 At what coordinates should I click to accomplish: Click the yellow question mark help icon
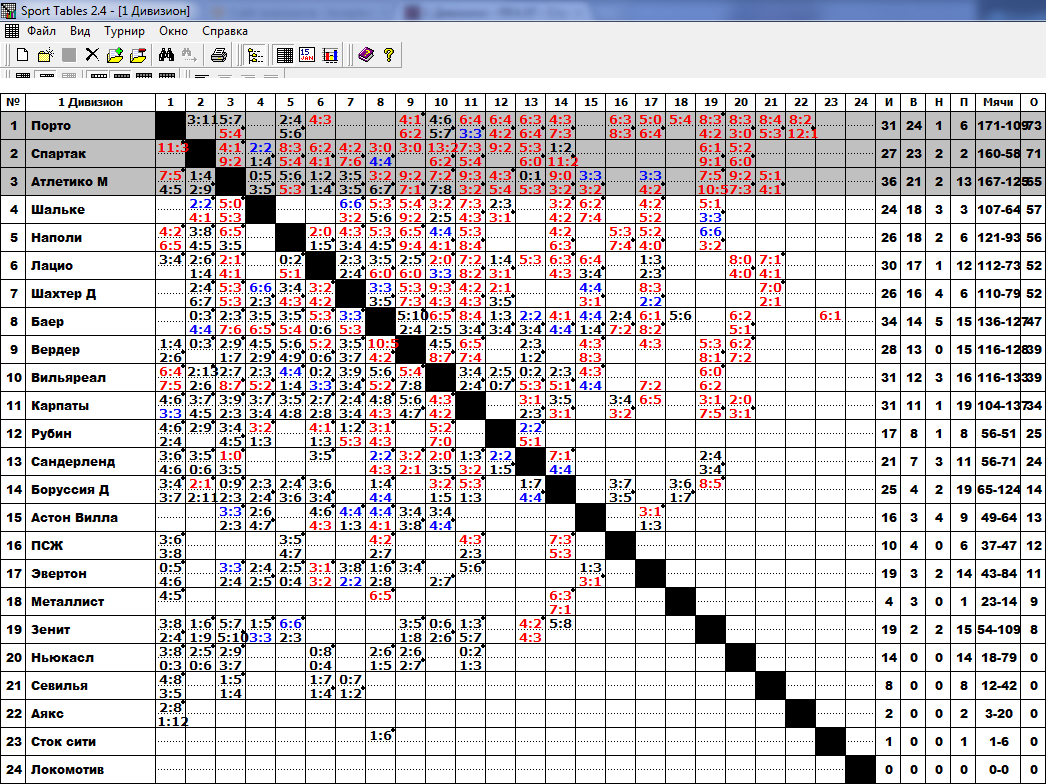(389, 55)
